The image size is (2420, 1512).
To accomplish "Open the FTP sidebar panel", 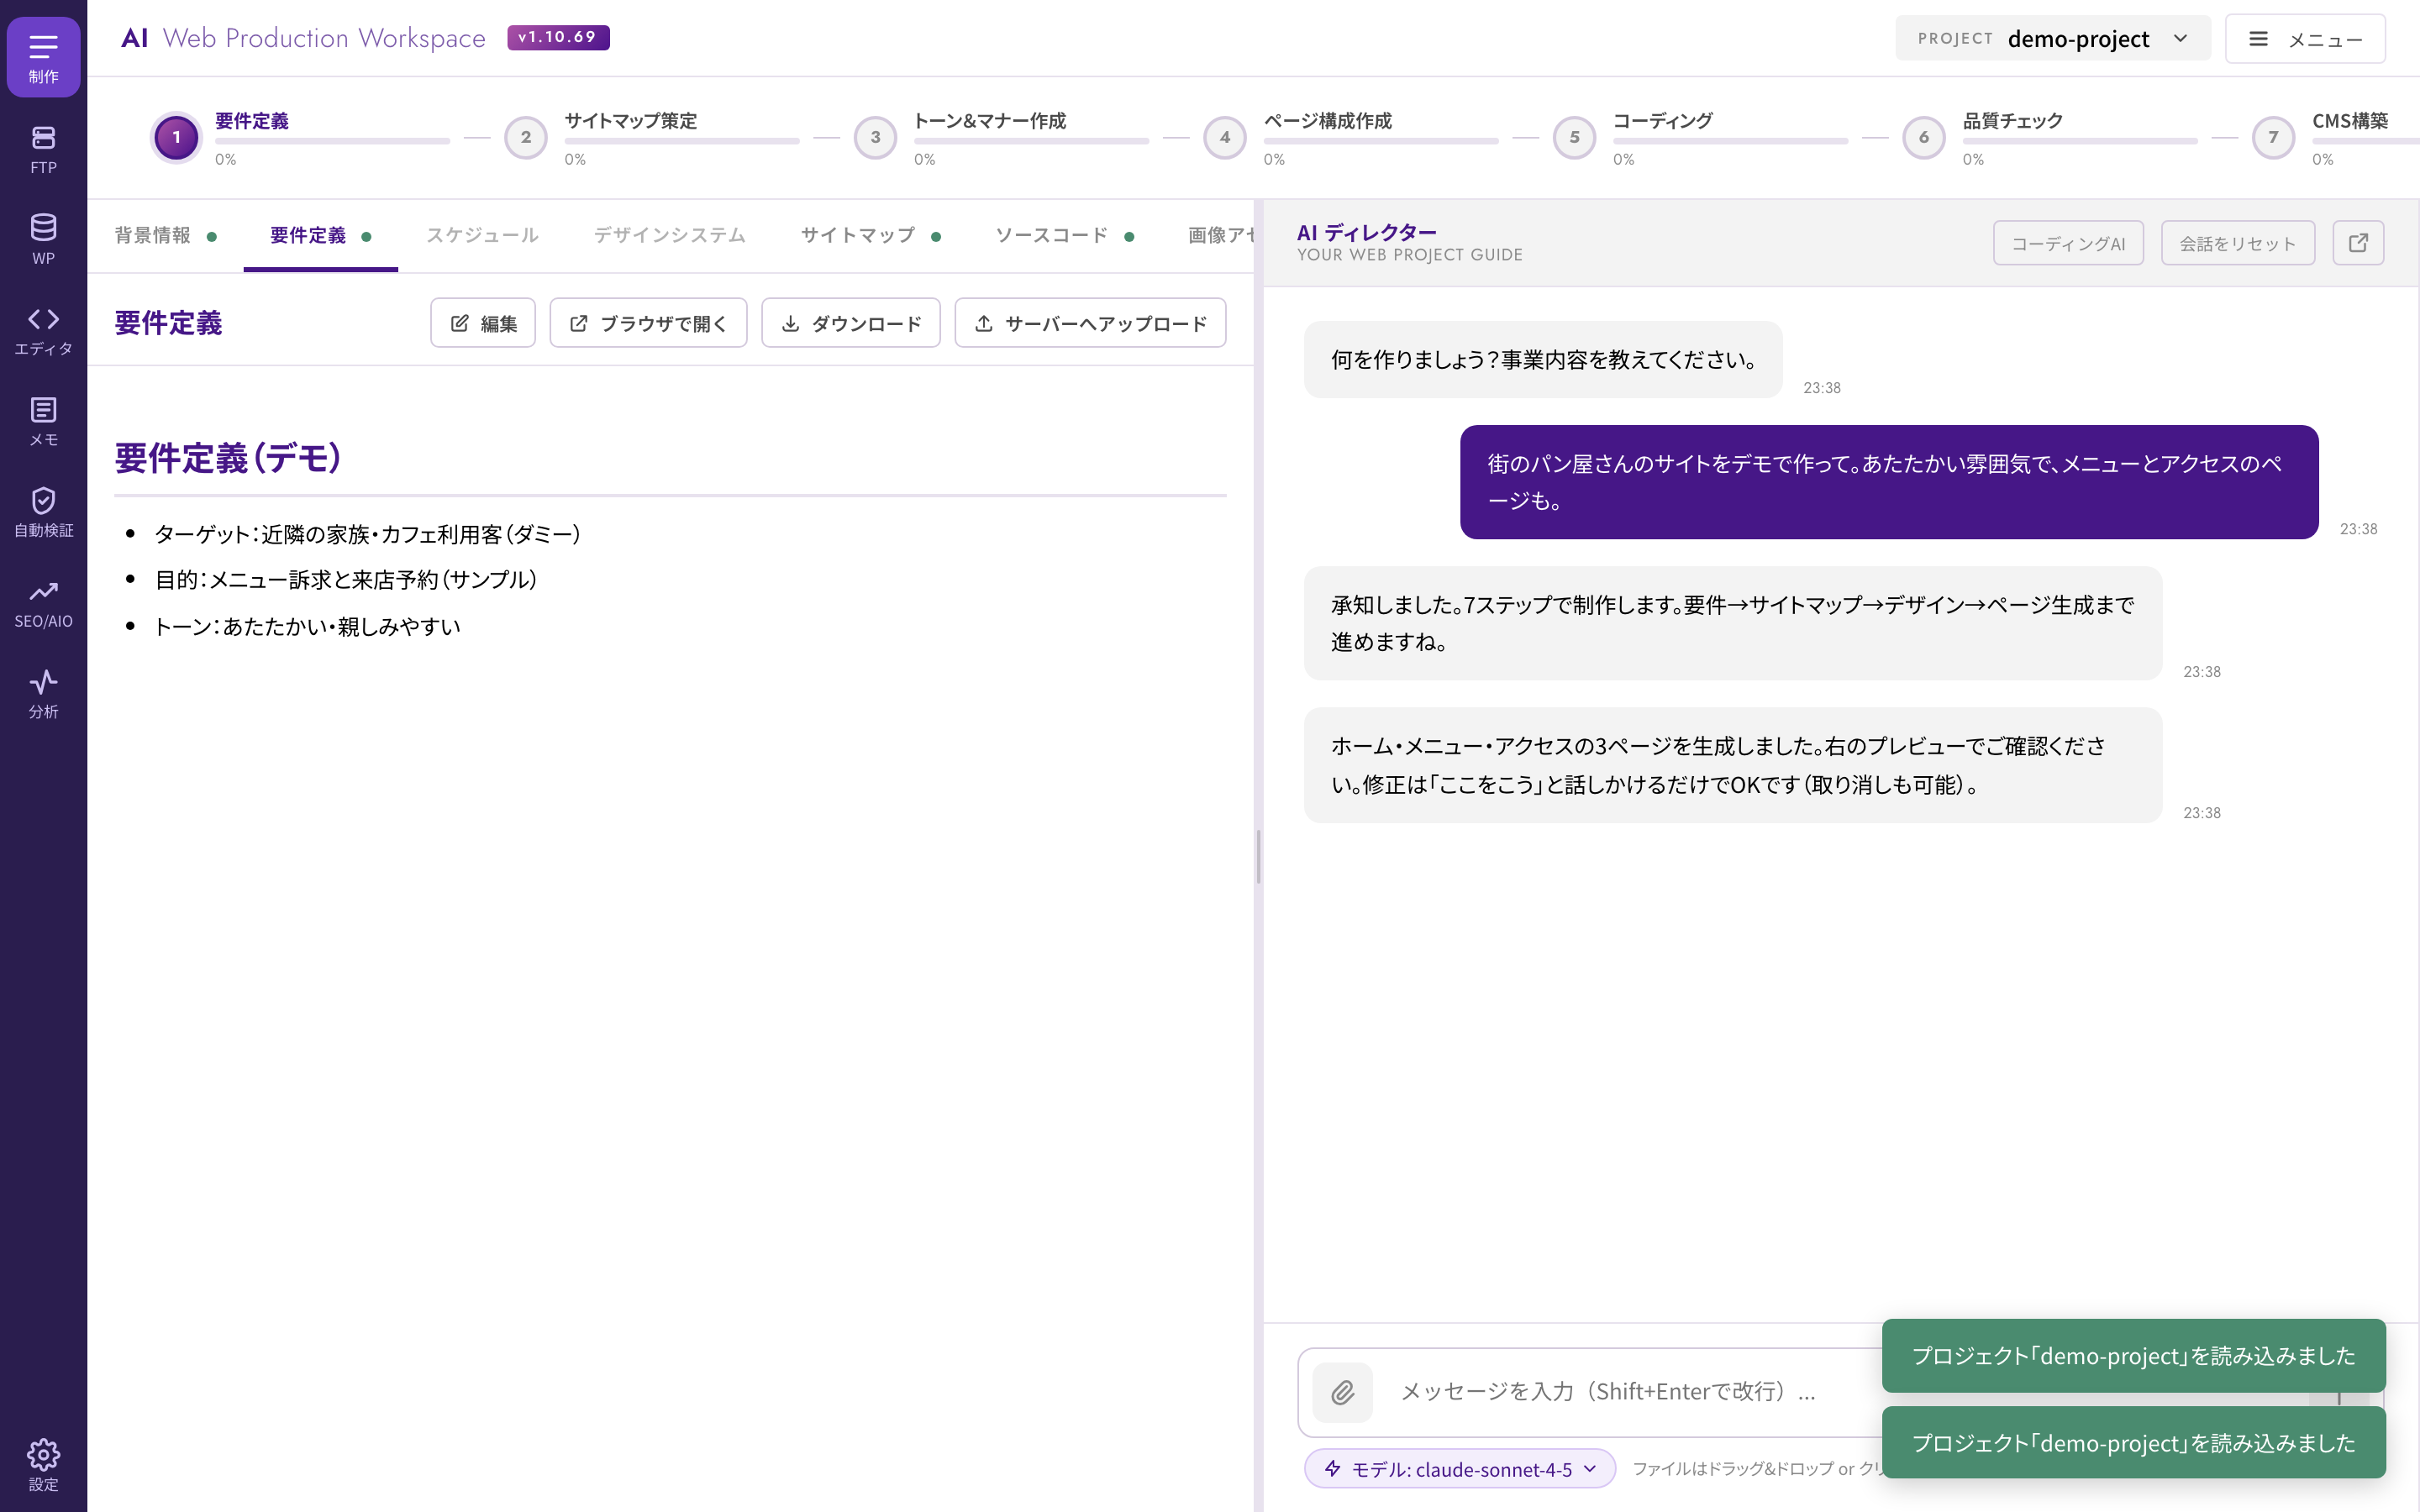I will coord(43,149).
